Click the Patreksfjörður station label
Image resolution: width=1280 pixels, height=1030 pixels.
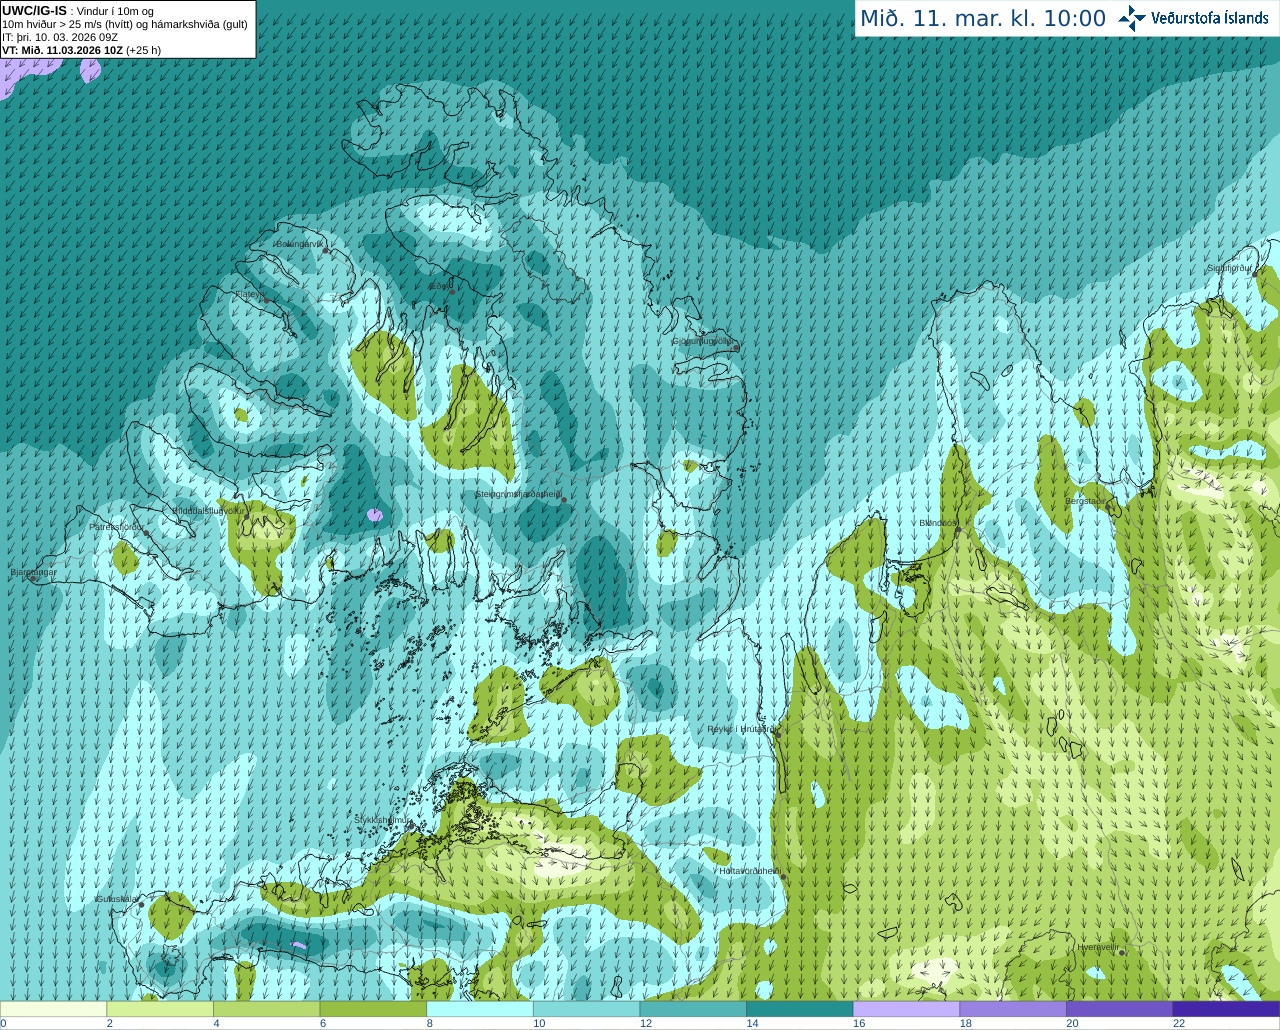pyautogui.click(x=117, y=527)
